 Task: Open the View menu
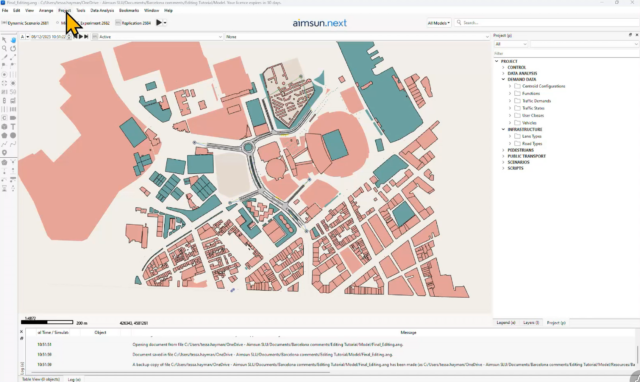[29, 11]
